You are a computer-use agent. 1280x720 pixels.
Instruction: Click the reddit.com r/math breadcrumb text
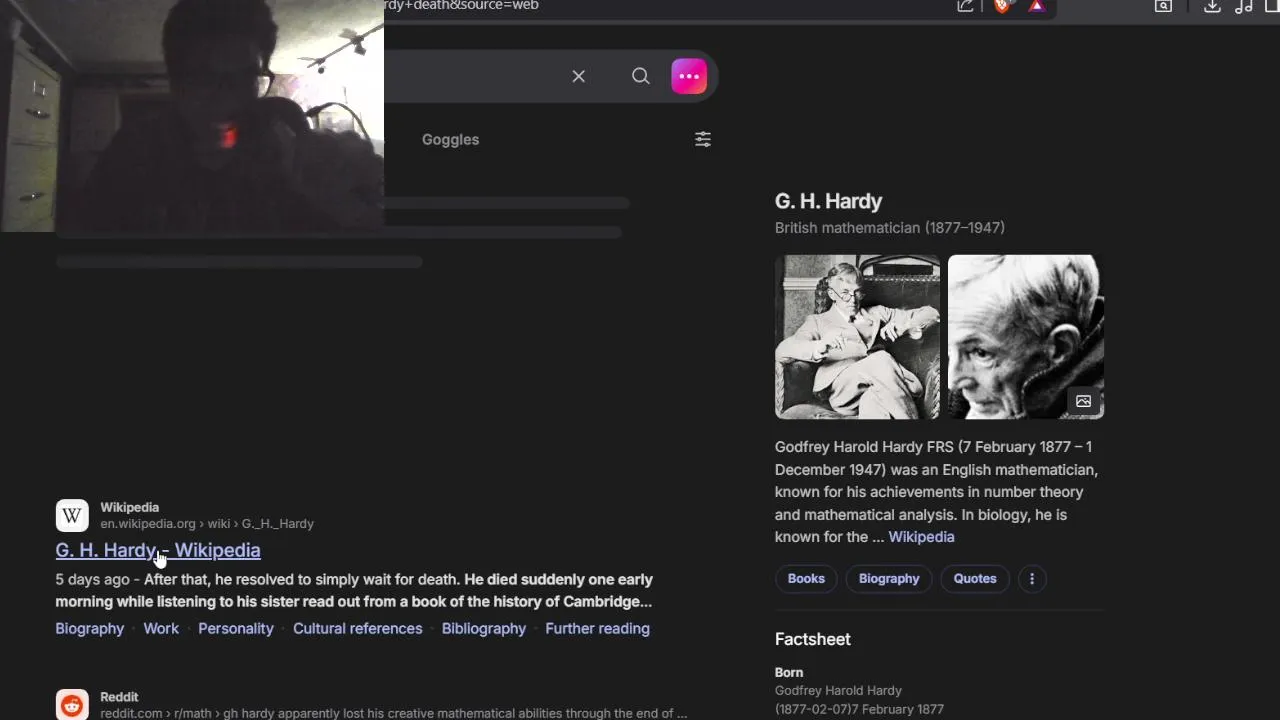point(393,713)
